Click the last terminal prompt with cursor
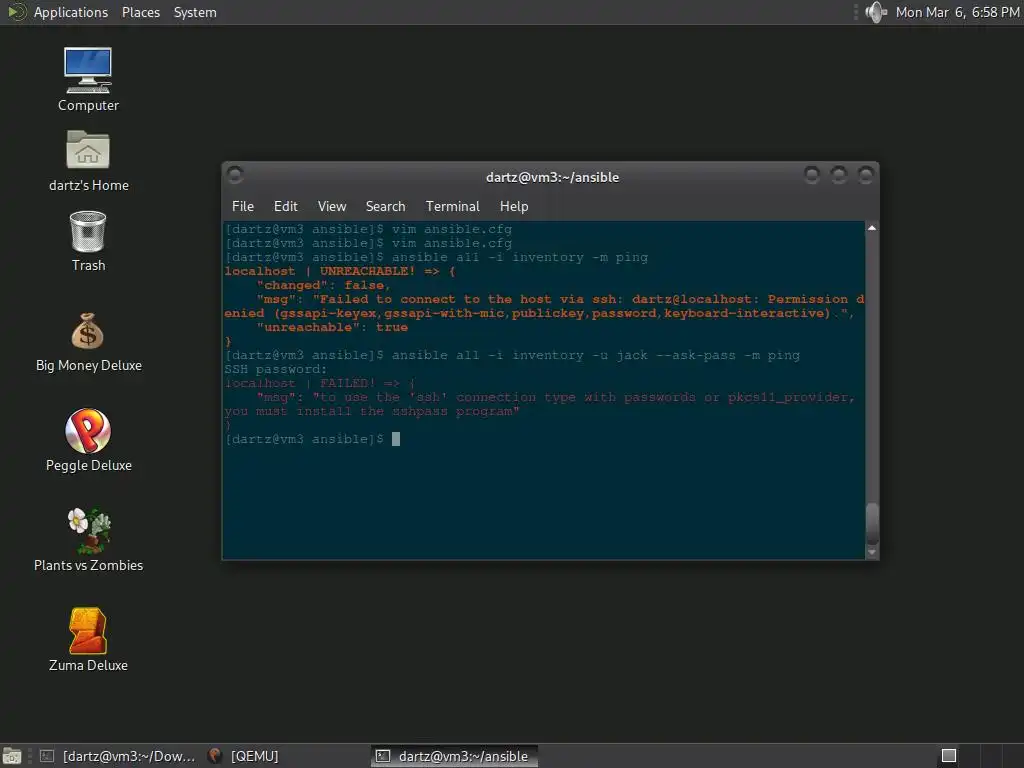The height and width of the screenshot is (768, 1024). 312,440
